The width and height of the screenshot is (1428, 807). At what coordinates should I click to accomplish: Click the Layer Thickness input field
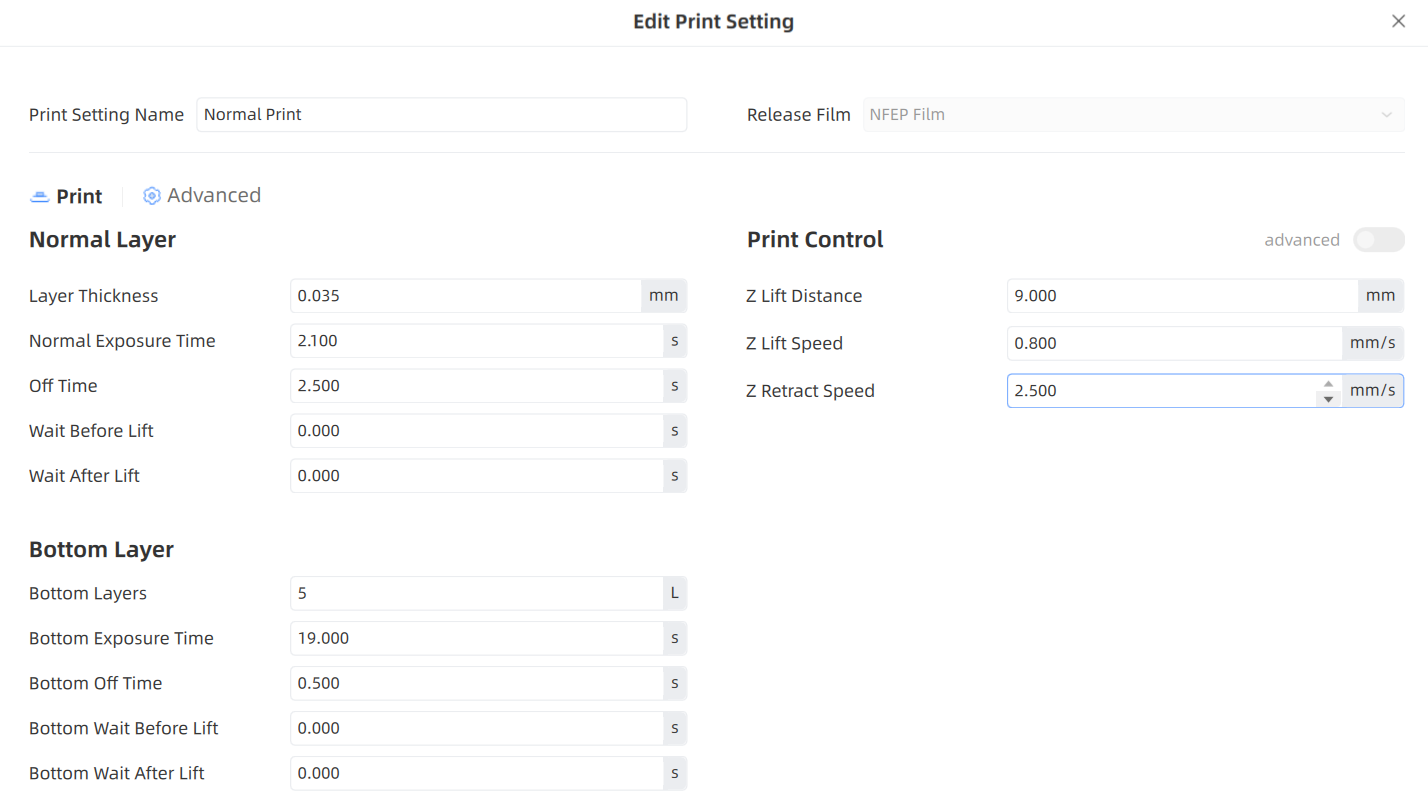click(466, 296)
